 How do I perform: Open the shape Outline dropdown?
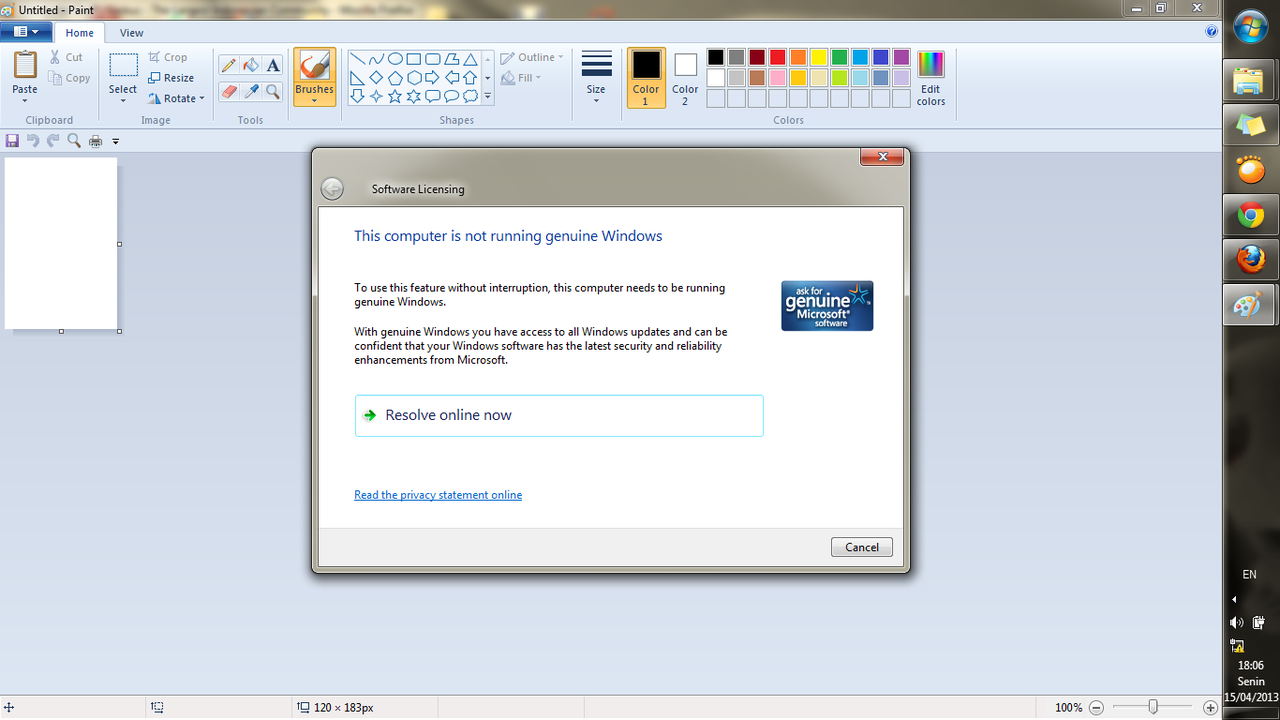533,57
